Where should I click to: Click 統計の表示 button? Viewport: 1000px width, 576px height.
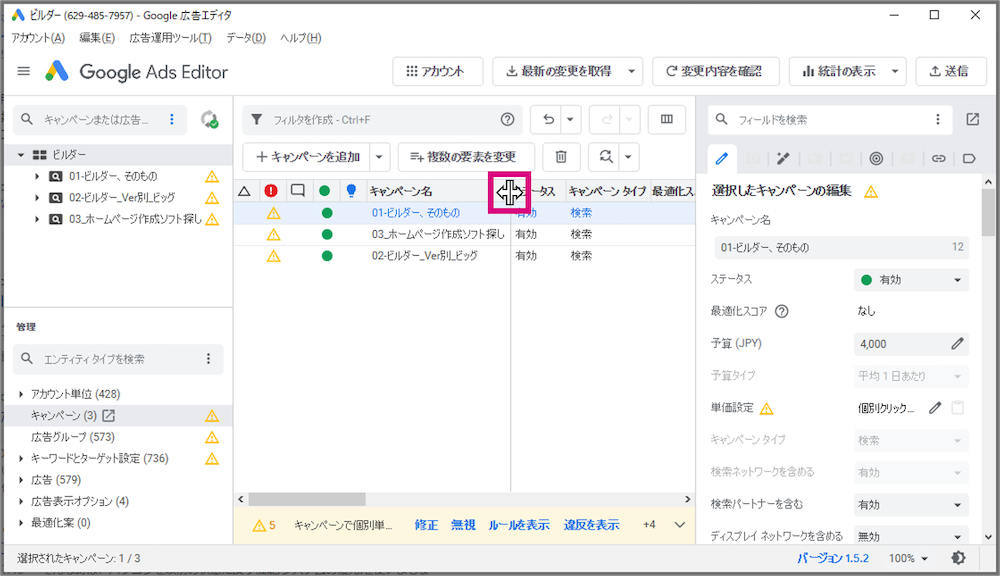click(x=837, y=71)
